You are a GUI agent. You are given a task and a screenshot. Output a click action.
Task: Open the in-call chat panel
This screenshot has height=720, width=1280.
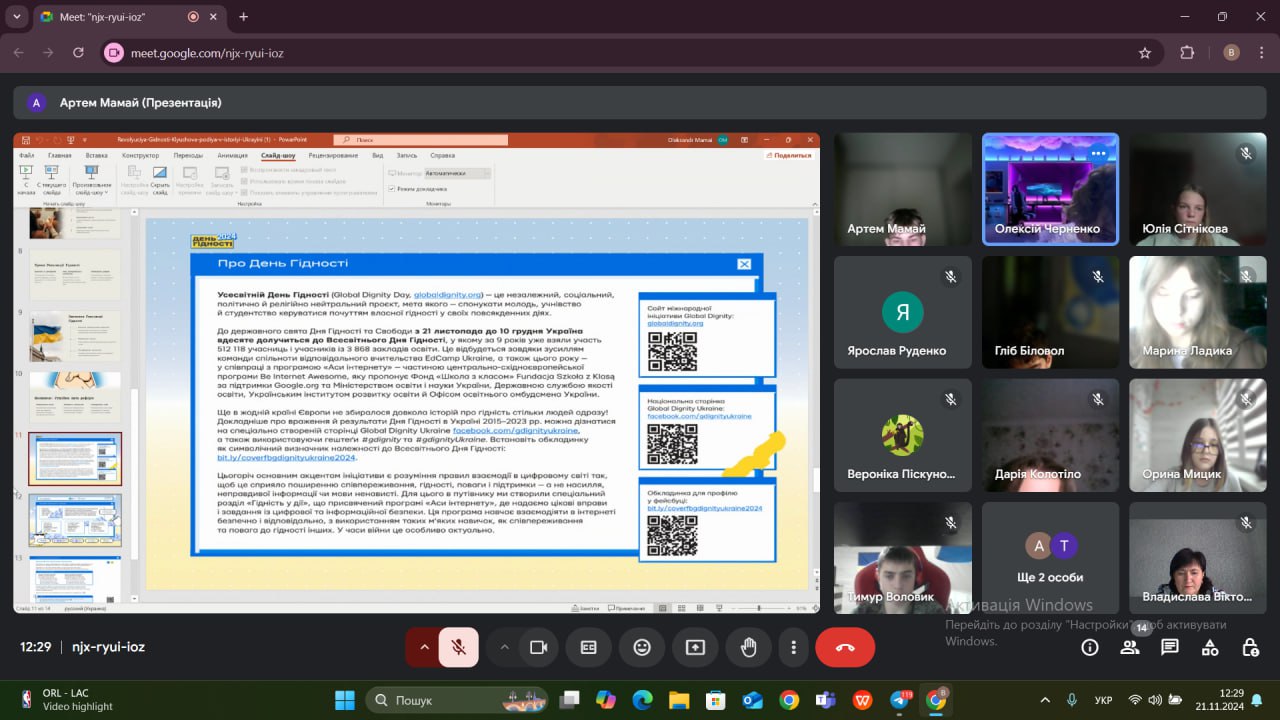(x=1170, y=647)
